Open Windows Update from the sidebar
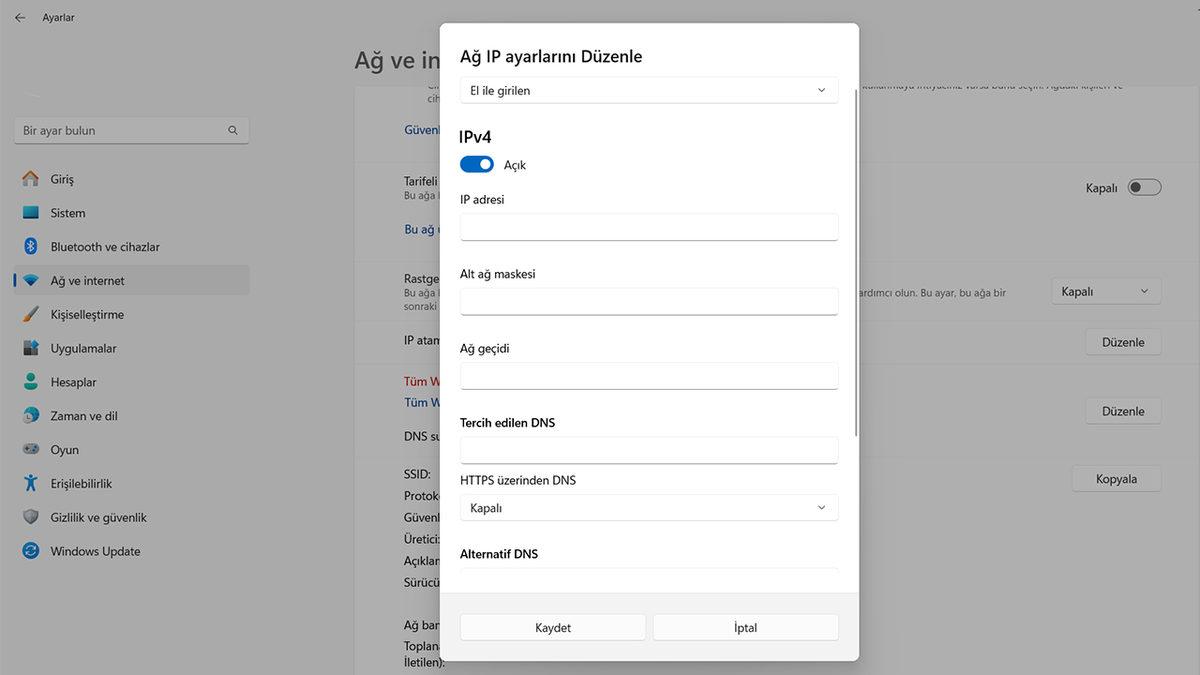Viewport: 1200px width, 675px height. point(30,550)
